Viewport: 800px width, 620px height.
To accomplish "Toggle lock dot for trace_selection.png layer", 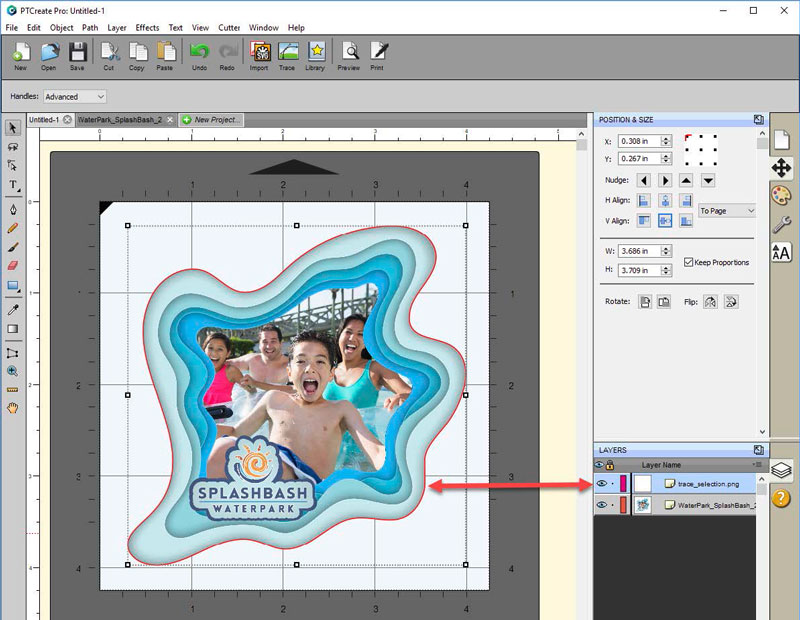I will pos(612,484).
